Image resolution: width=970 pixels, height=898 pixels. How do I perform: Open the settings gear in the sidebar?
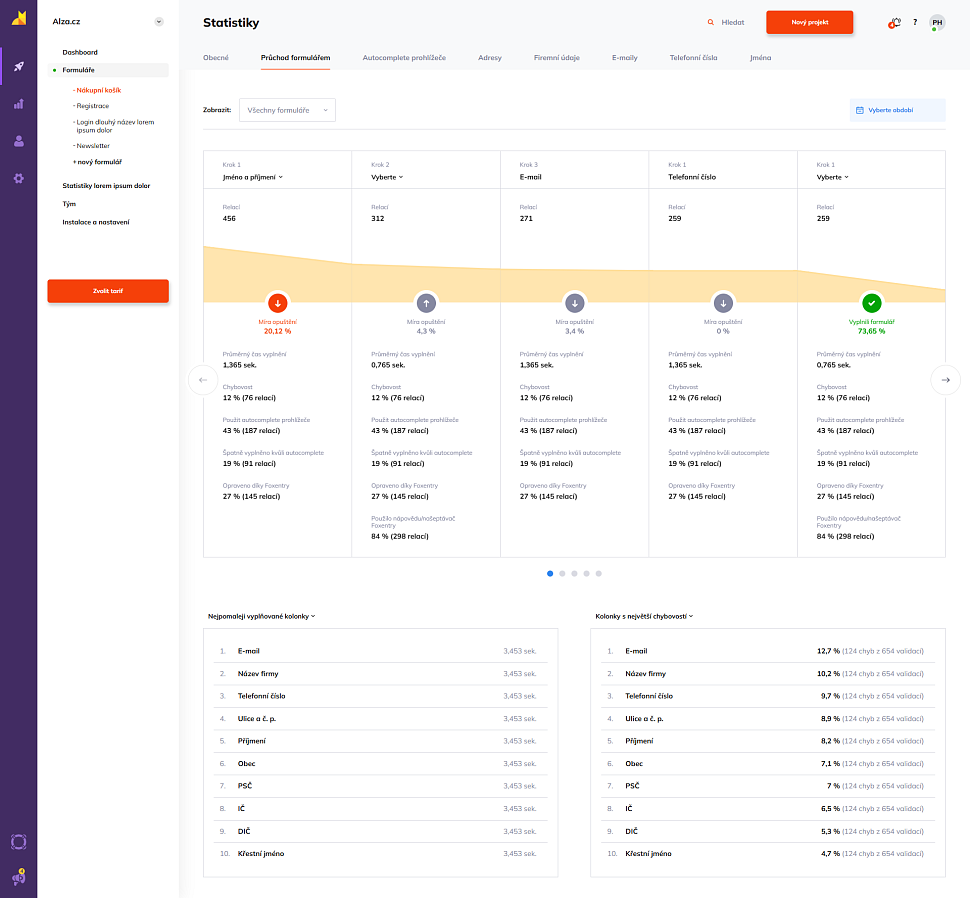pyautogui.click(x=18, y=178)
